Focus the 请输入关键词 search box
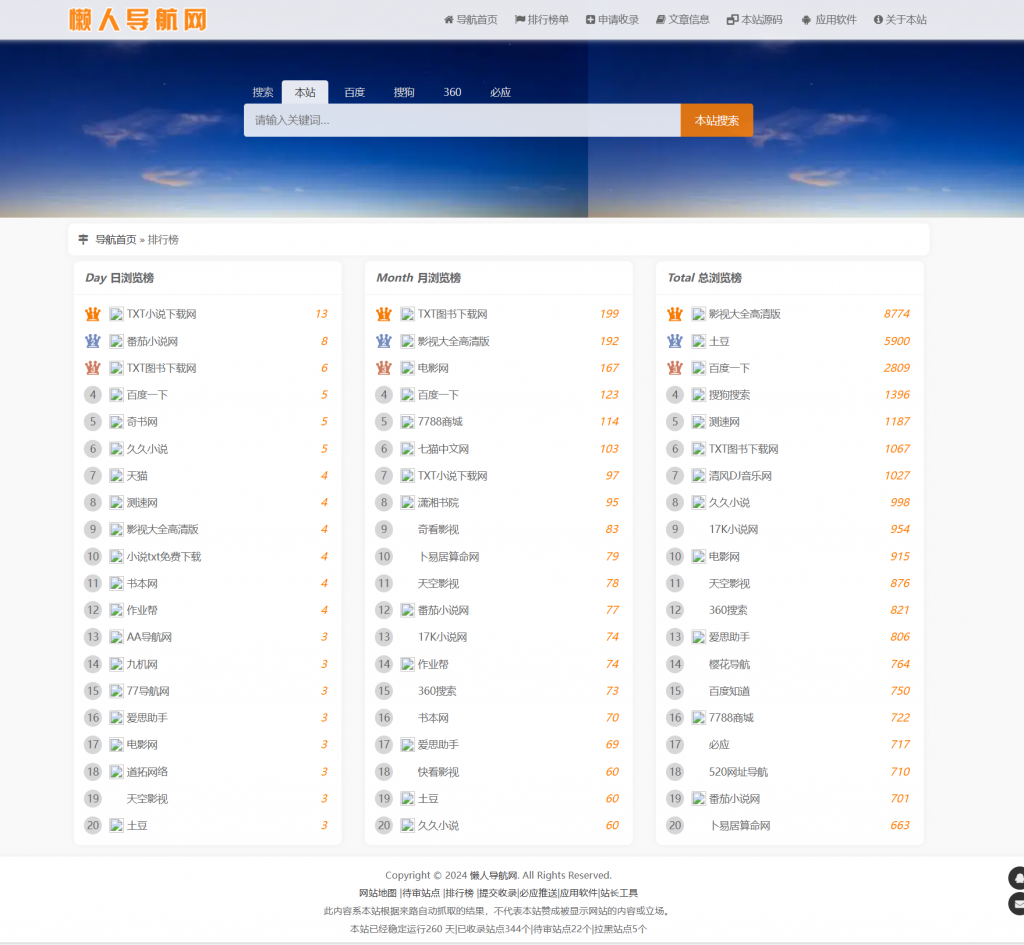This screenshot has width=1024, height=945. click(x=462, y=120)
